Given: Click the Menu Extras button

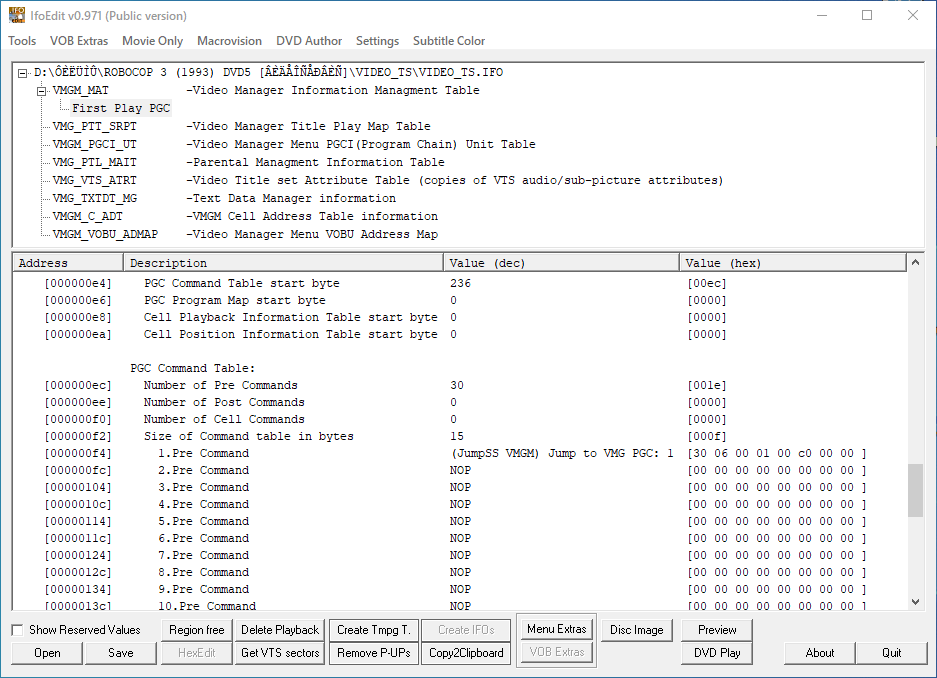Looking at the screenshot, I should [556, 629].
